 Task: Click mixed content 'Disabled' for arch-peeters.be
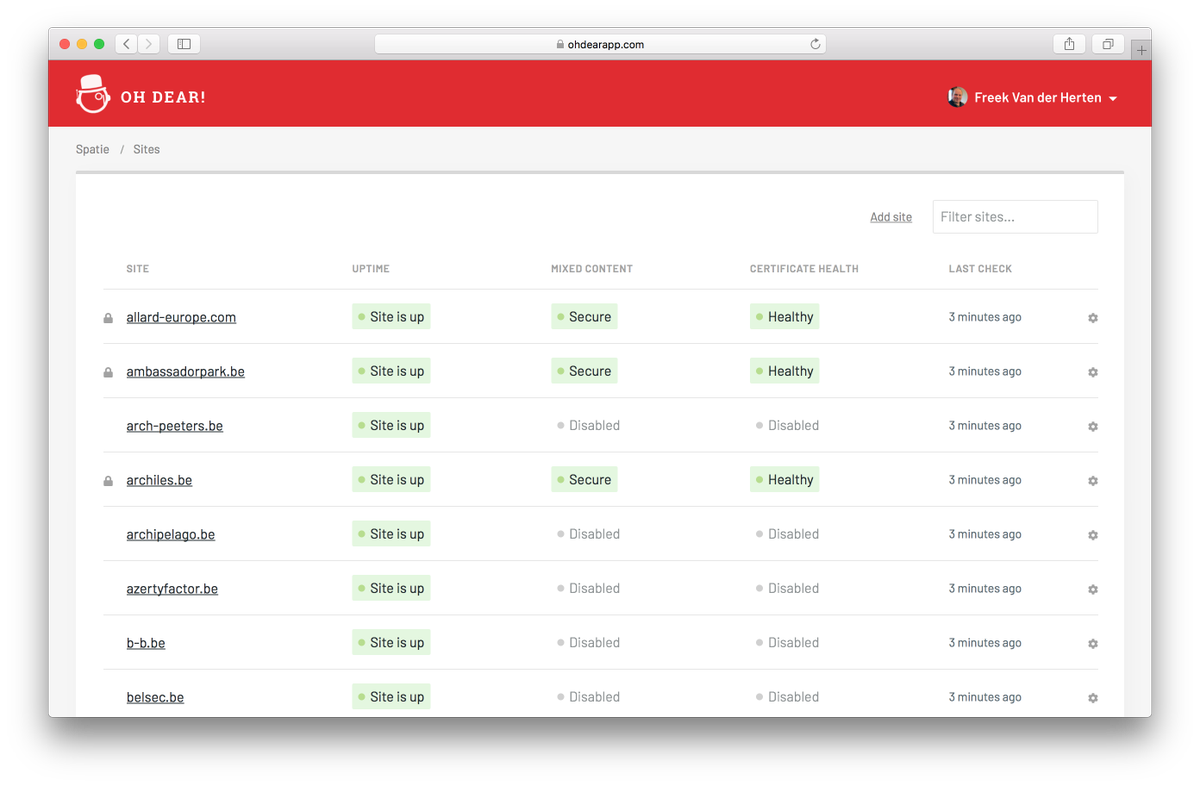[588, 425]
